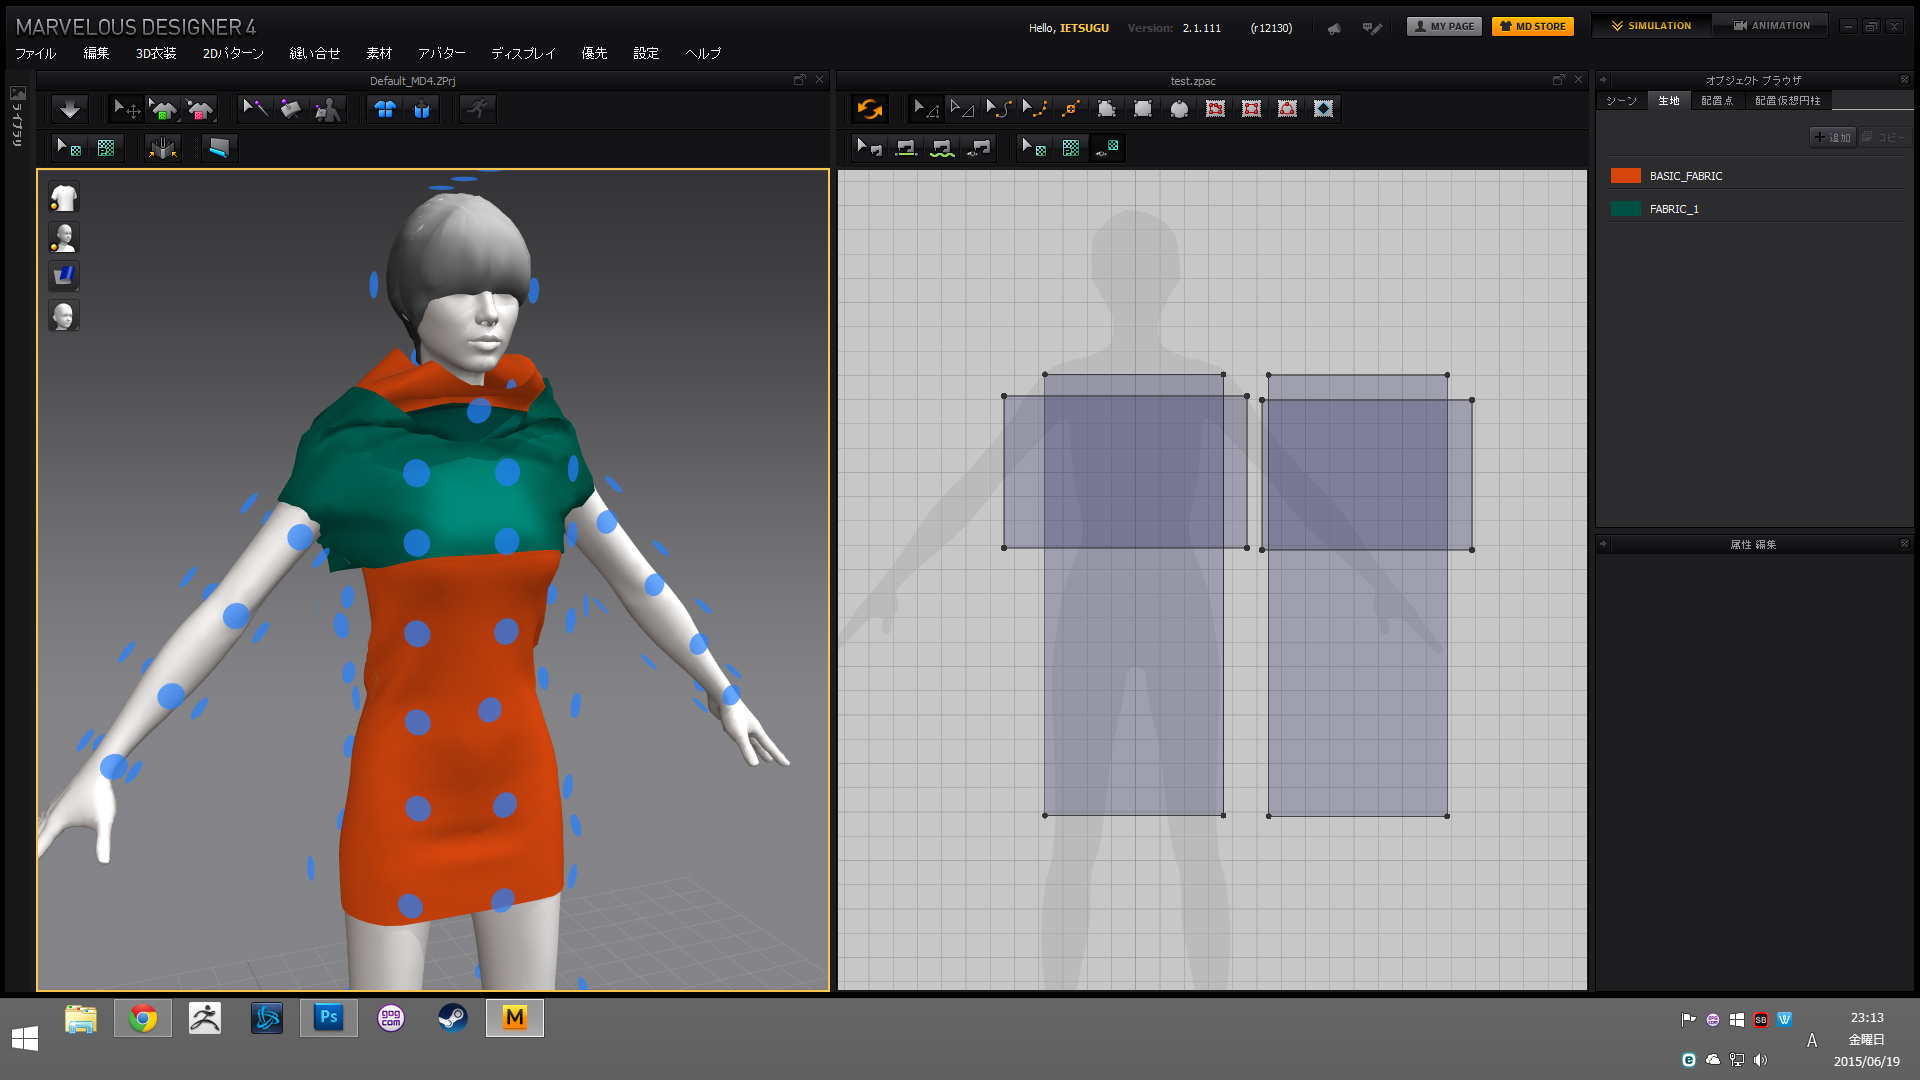Click the pink garment pin tool icon
1920x1080 pixels.
pos(200,109)
